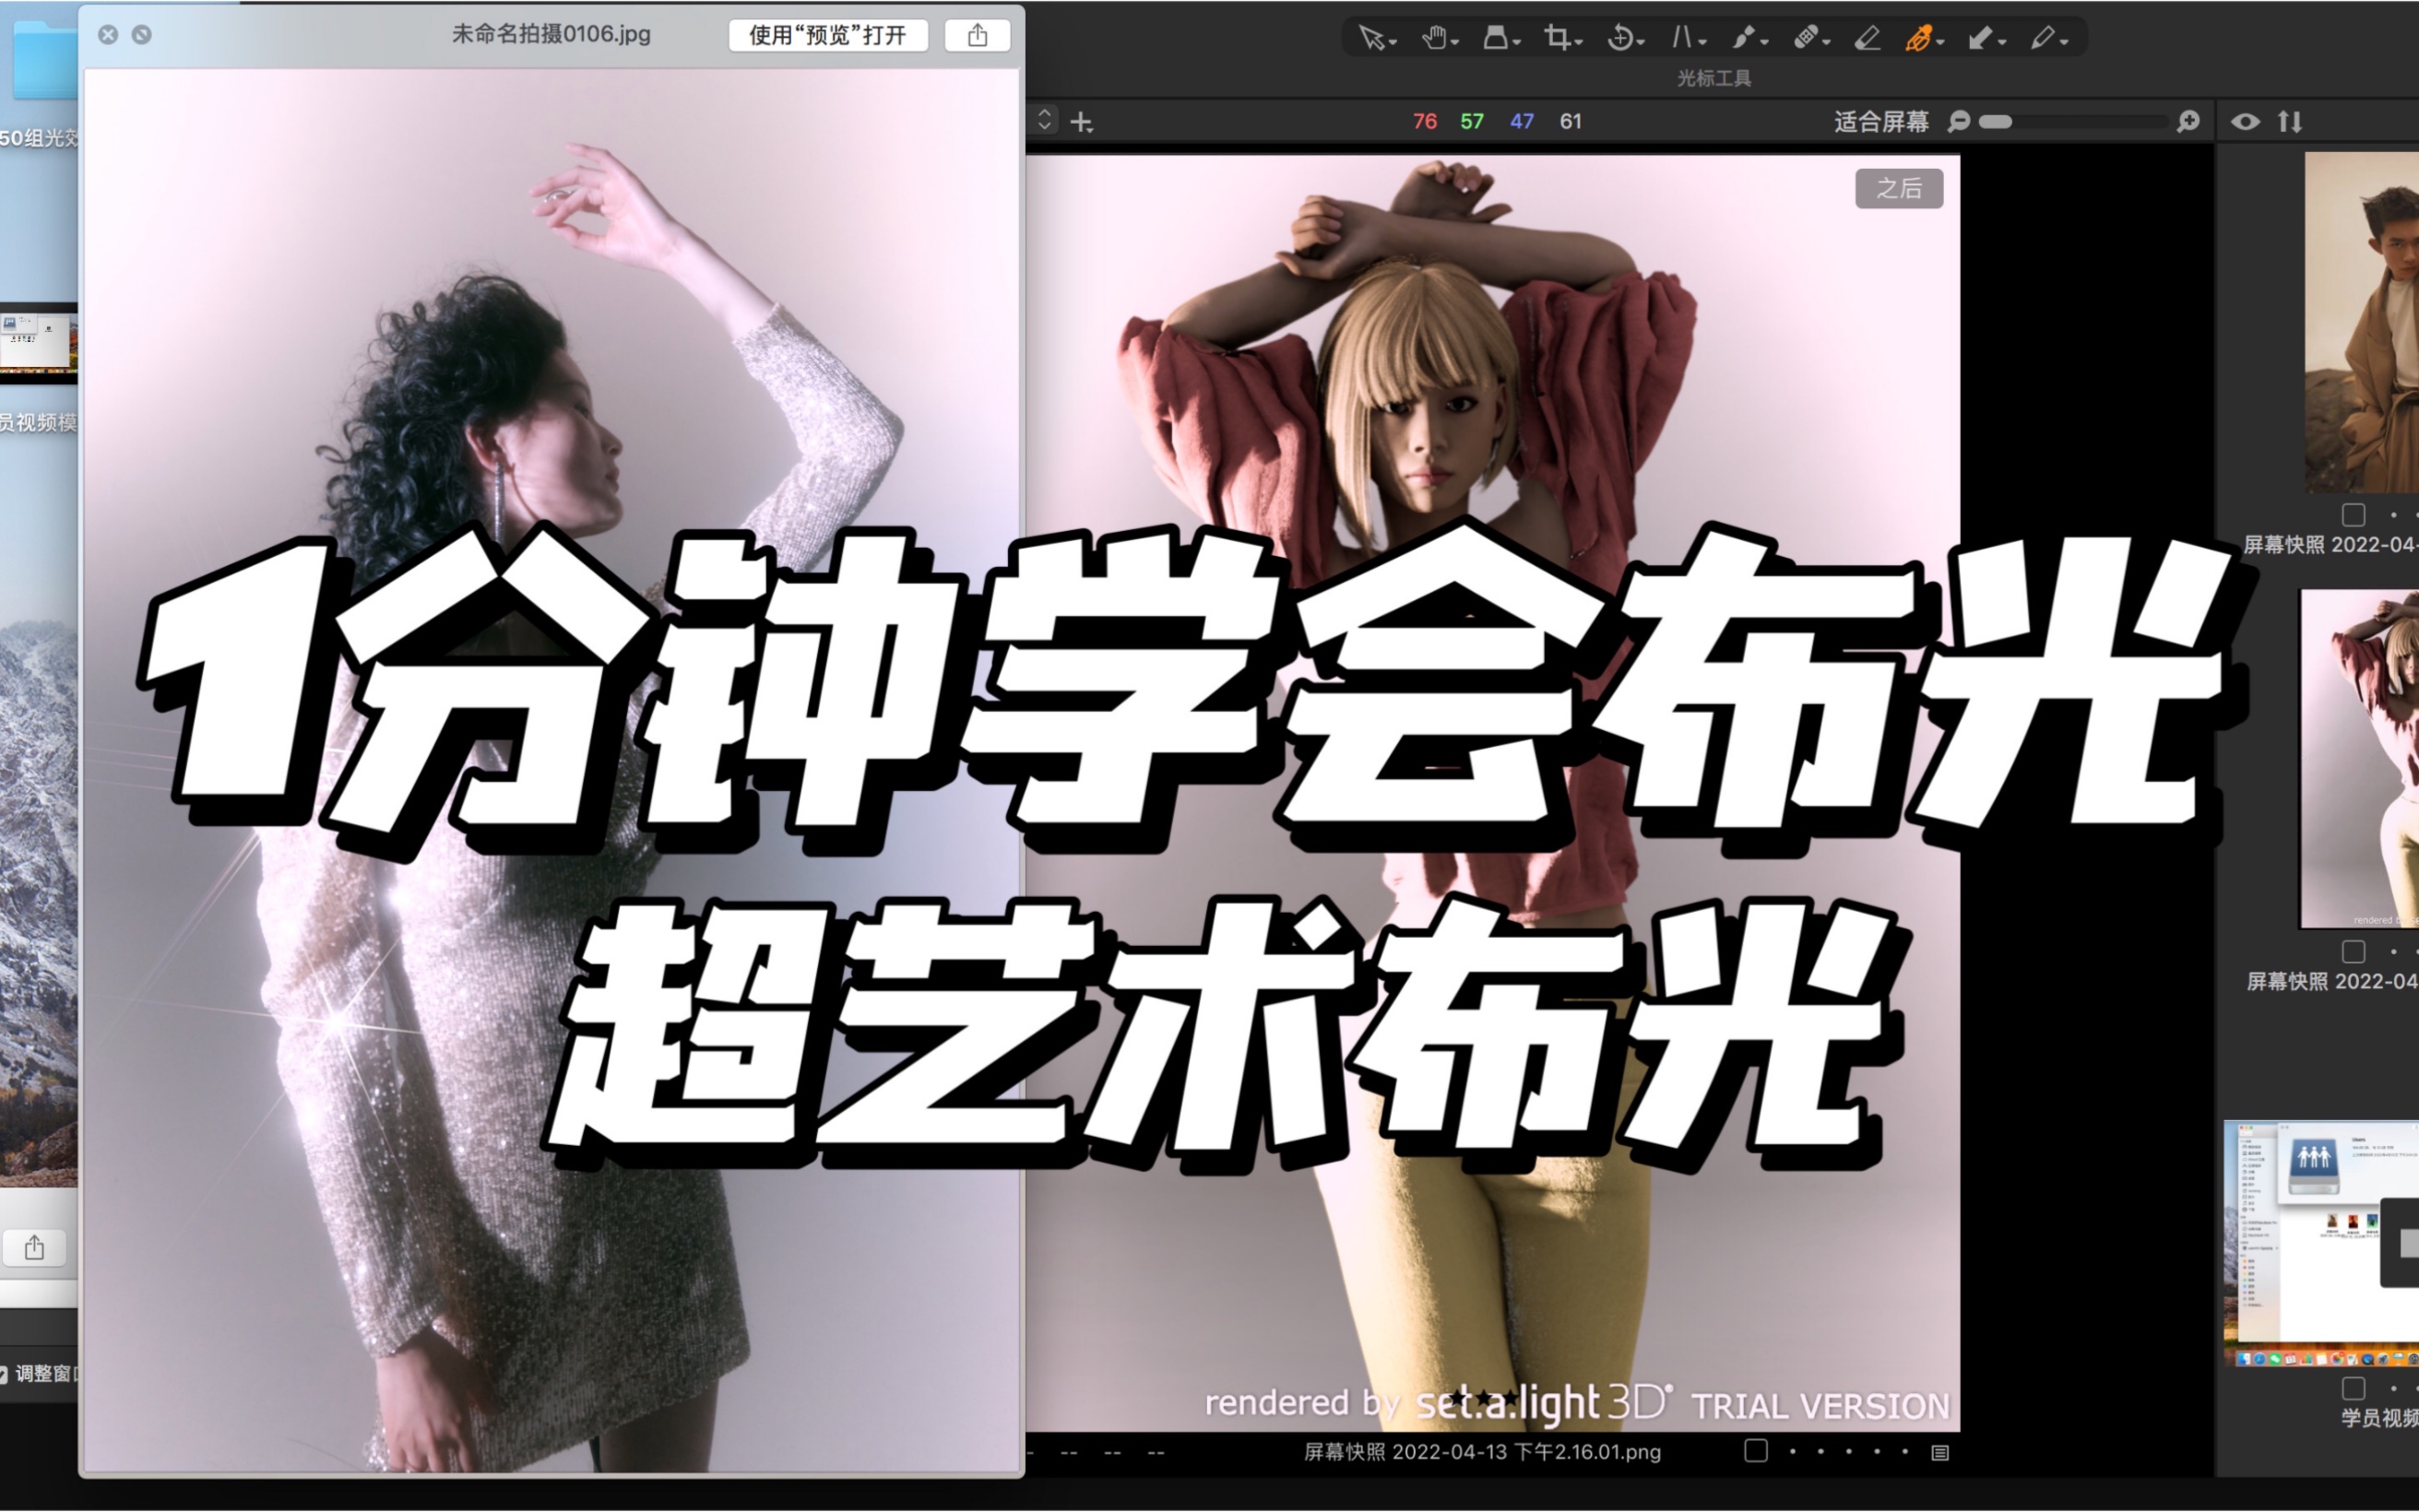
Task: Click the small screenshot thumbnail in the left Finder window
Action: click(38, 342)
